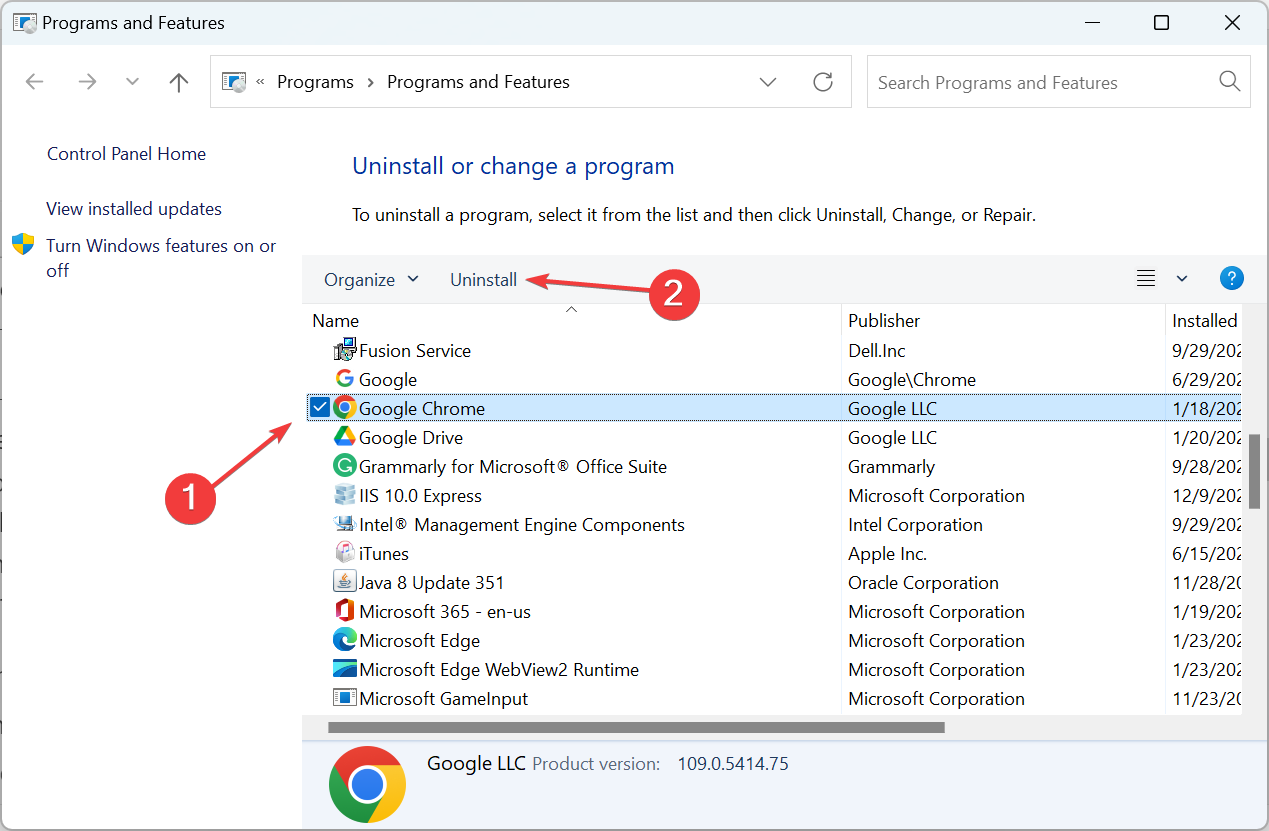Click the Windows features shield icon

point(23,244)
